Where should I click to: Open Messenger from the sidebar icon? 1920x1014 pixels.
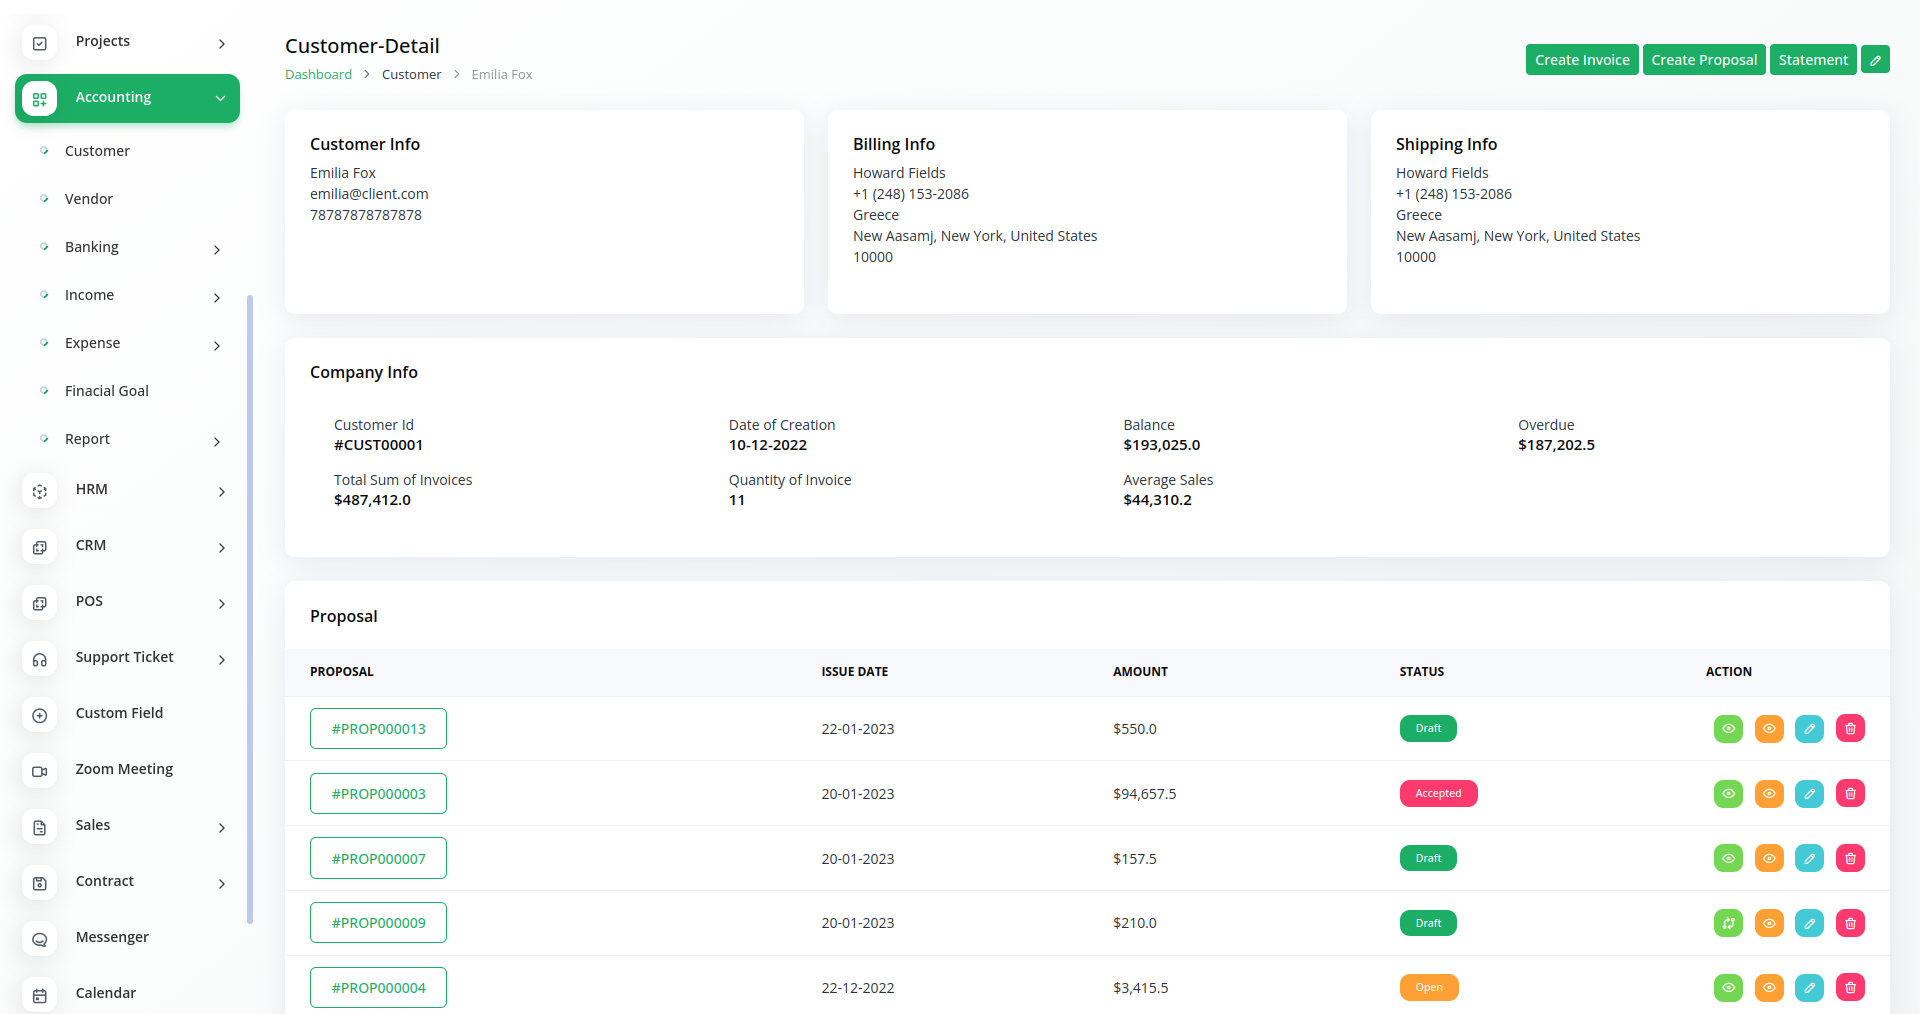40,939
